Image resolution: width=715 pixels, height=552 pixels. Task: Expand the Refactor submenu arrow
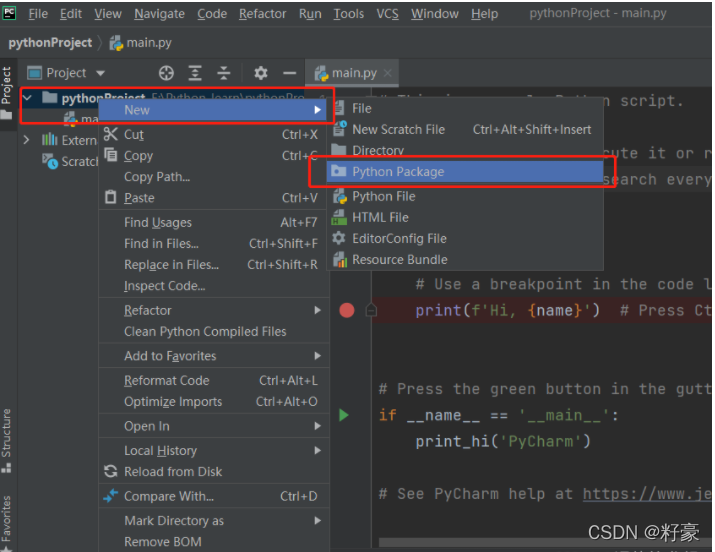317,310
